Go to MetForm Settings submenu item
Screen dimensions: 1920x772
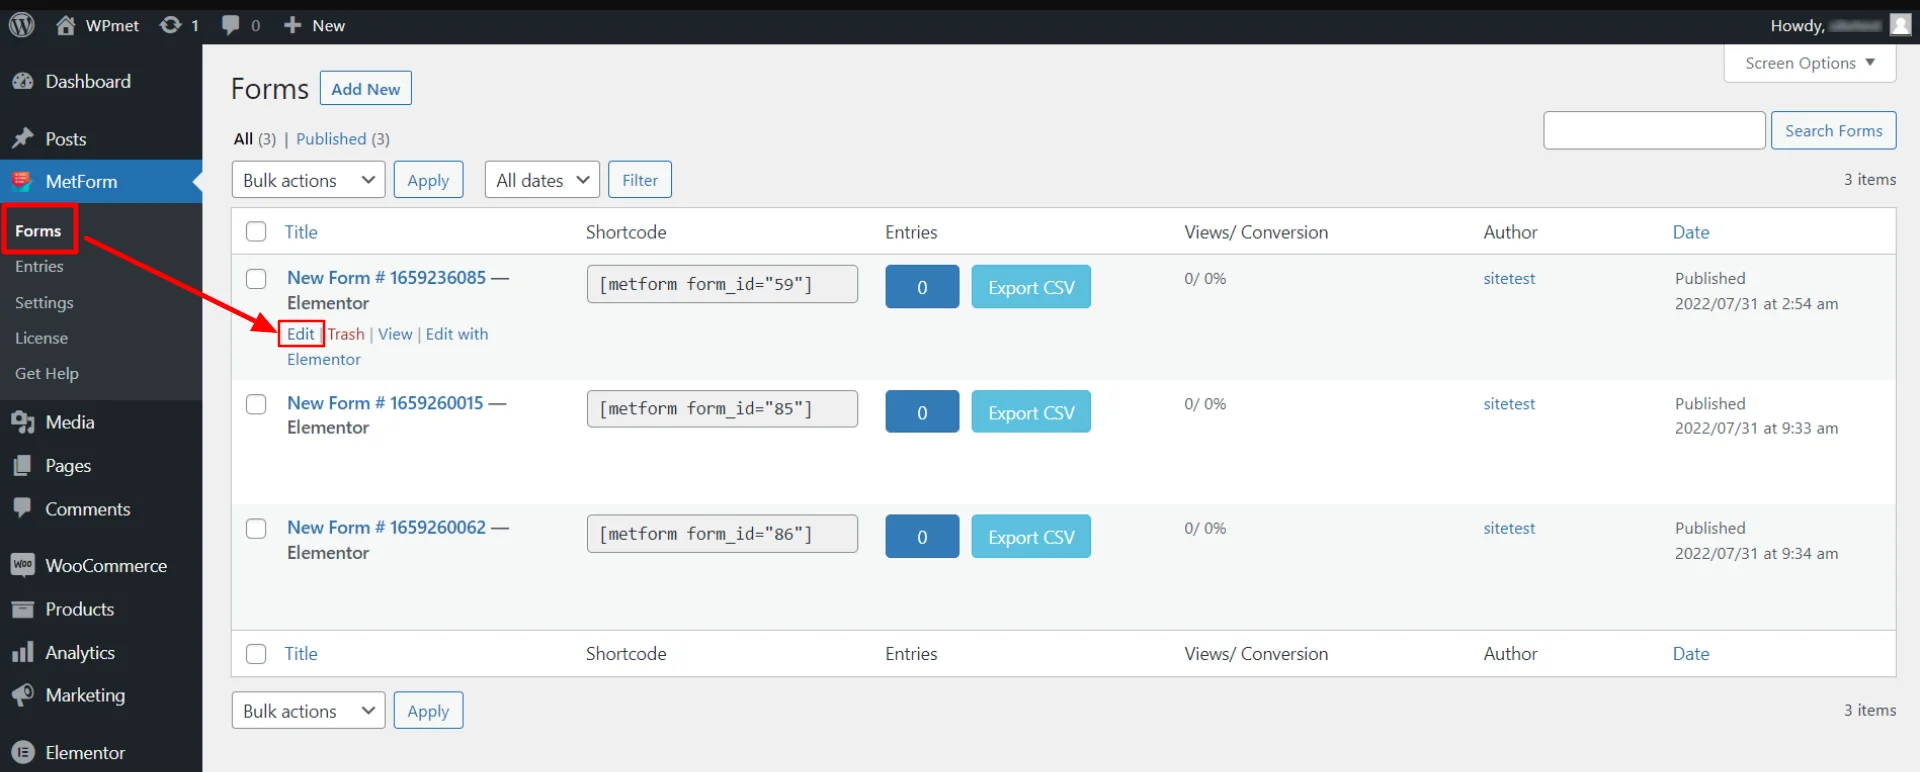pyautogui.click(x=44, y=303)
